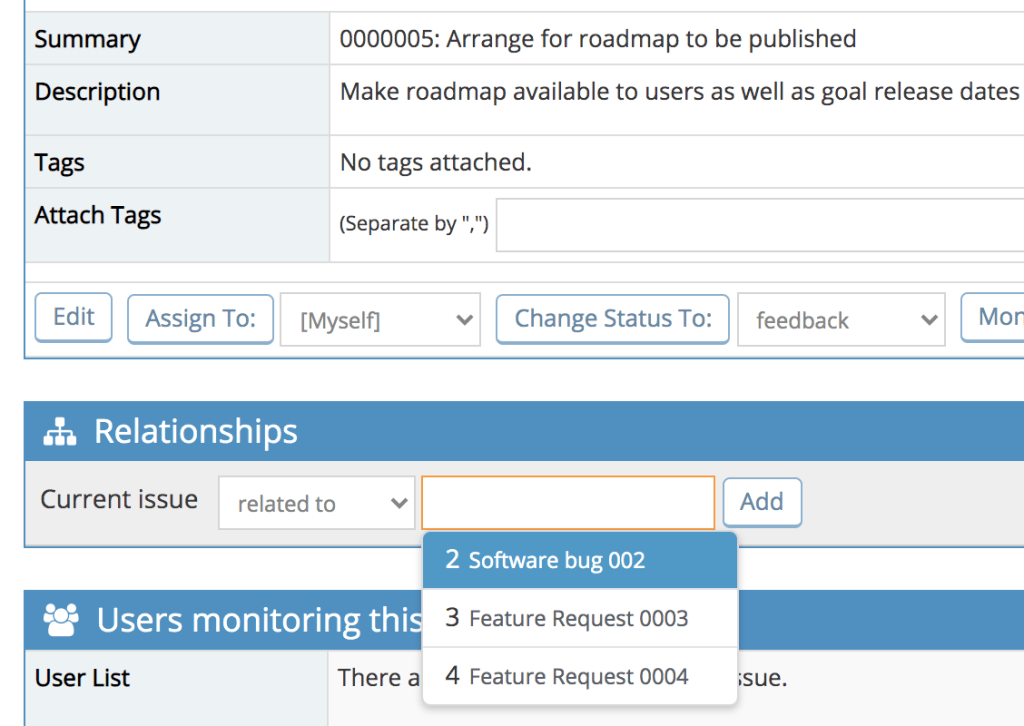This screenshot has width=1024, height=726.
Task: Open the [Myself] assignee dropdown
Action: (x=380, y=320)
